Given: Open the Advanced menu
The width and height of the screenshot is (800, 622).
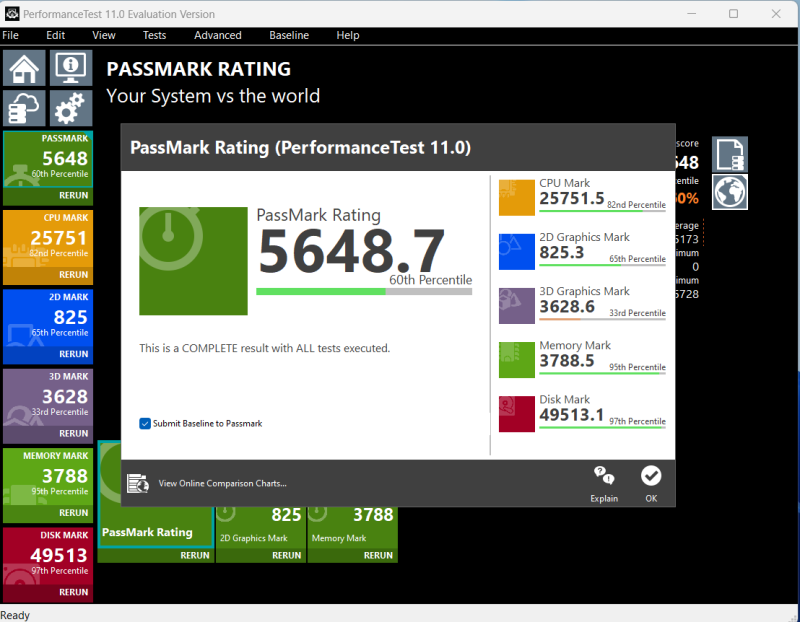Looking at the screenshot, I should point(217,35).
